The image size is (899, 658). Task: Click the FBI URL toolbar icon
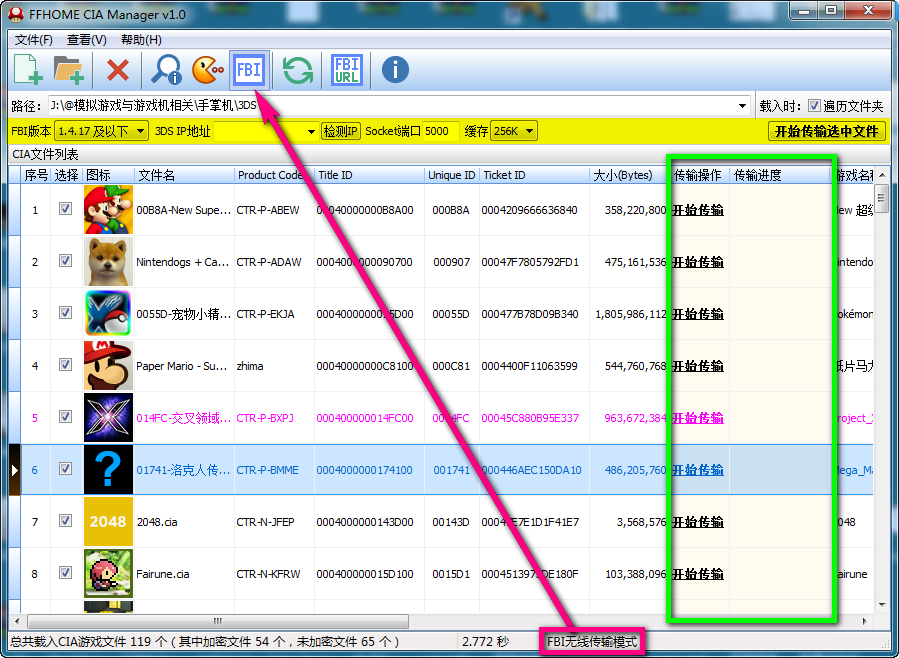(x=347, y=70)
